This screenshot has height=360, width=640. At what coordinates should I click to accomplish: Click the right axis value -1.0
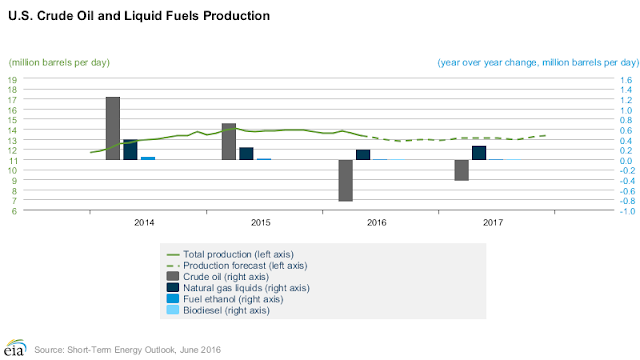pos(627,211)
